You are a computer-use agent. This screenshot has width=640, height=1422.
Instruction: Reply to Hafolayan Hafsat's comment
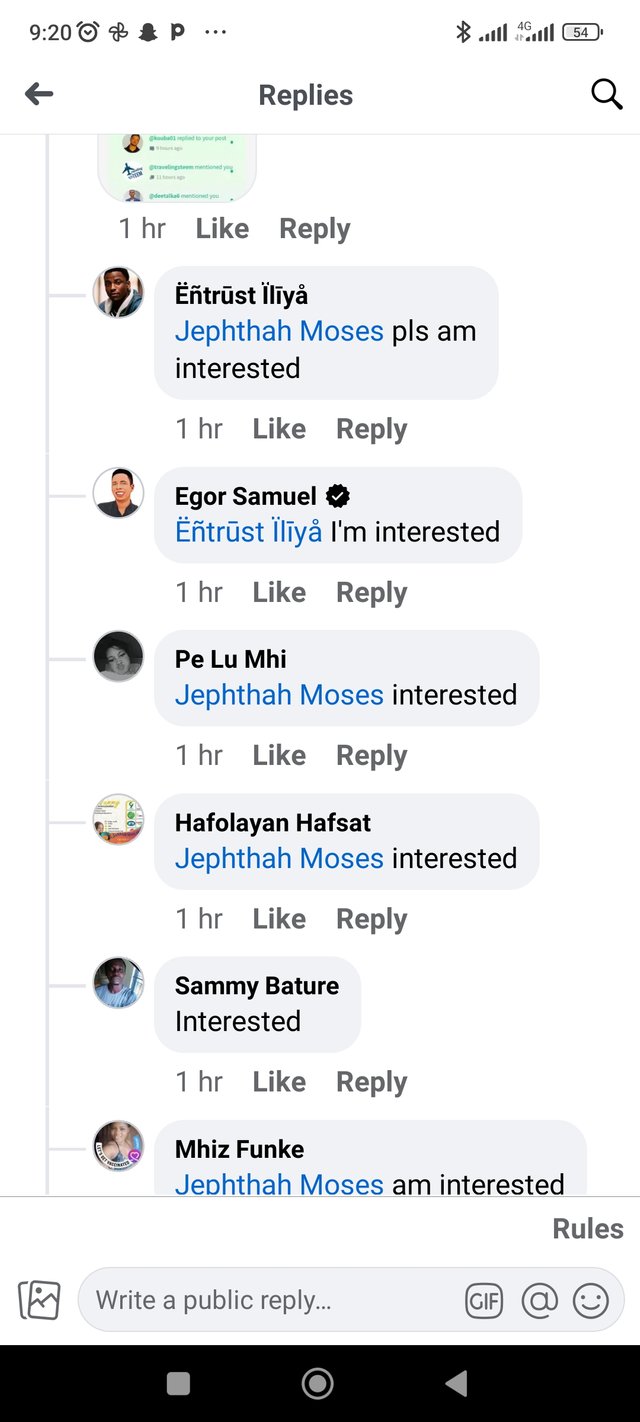pos(371,919)
